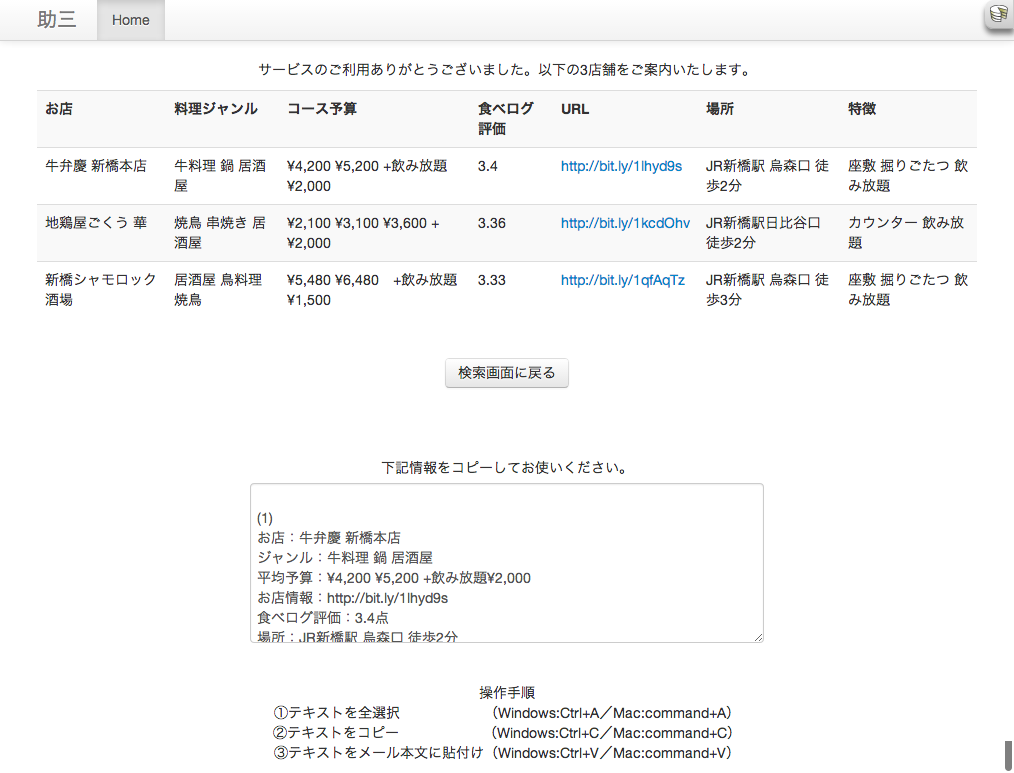The height and width of the screenshot is (773, 1014).
Task: Click textarea line ジャンル：牛料理 鍋 居酒屋
Action: (345, 558)
